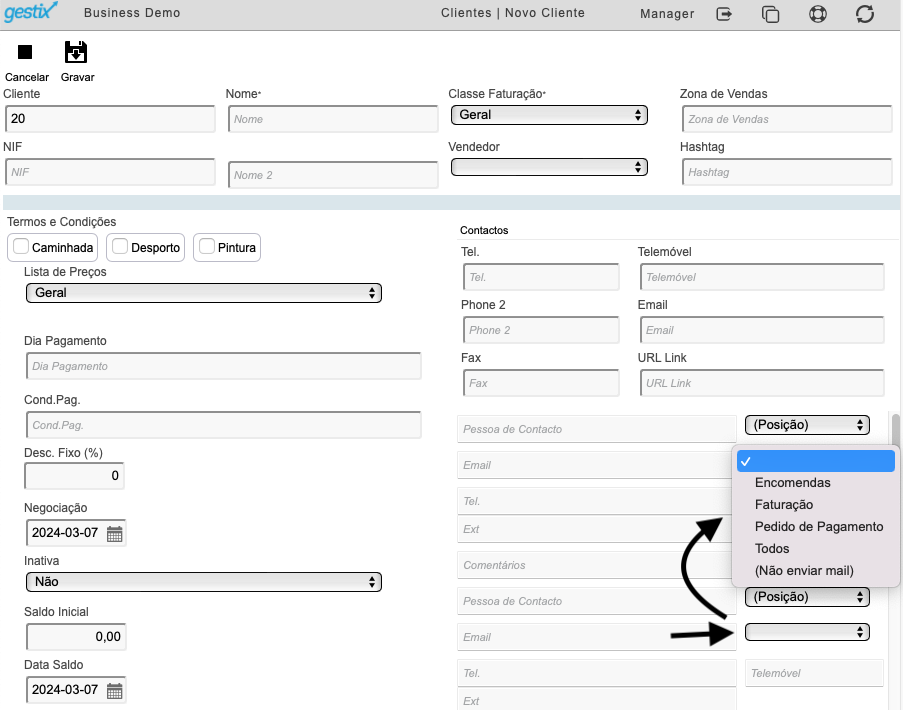Click the Gravar save icon
The width and height of the screenshot is (903, 710).
tap(75, 52)
